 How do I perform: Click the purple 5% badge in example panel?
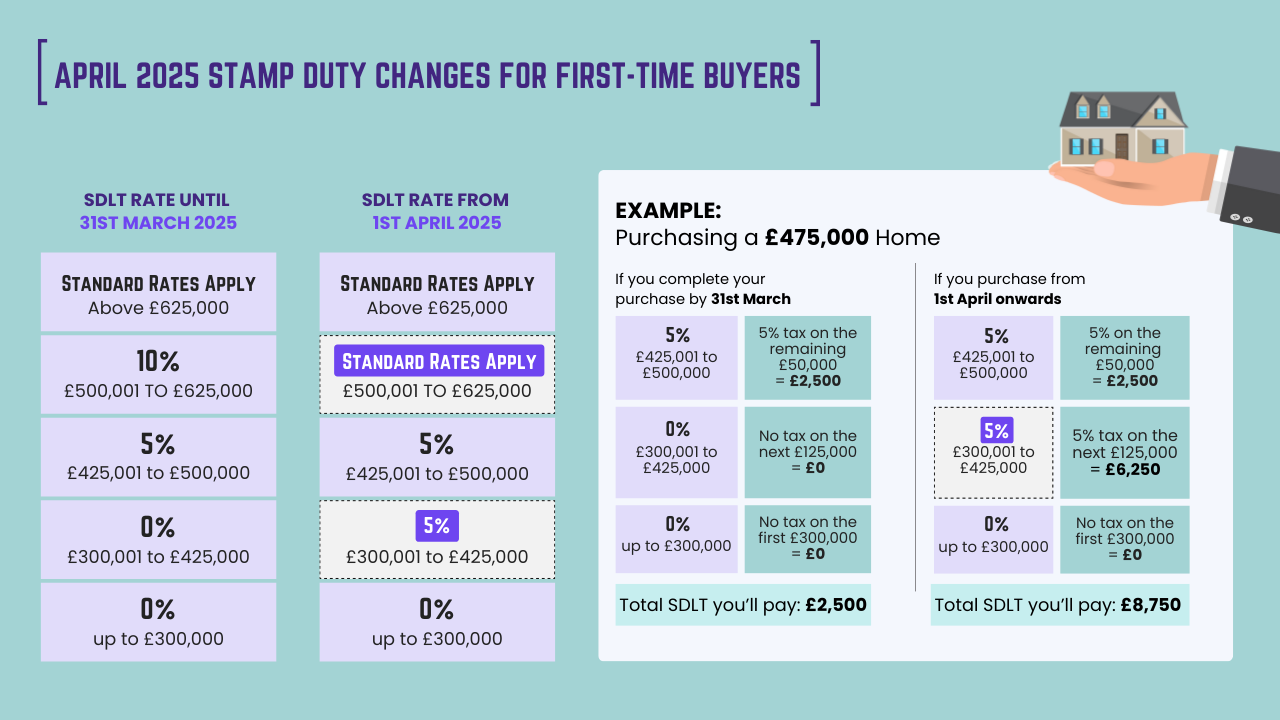click(x=996, y=431)
